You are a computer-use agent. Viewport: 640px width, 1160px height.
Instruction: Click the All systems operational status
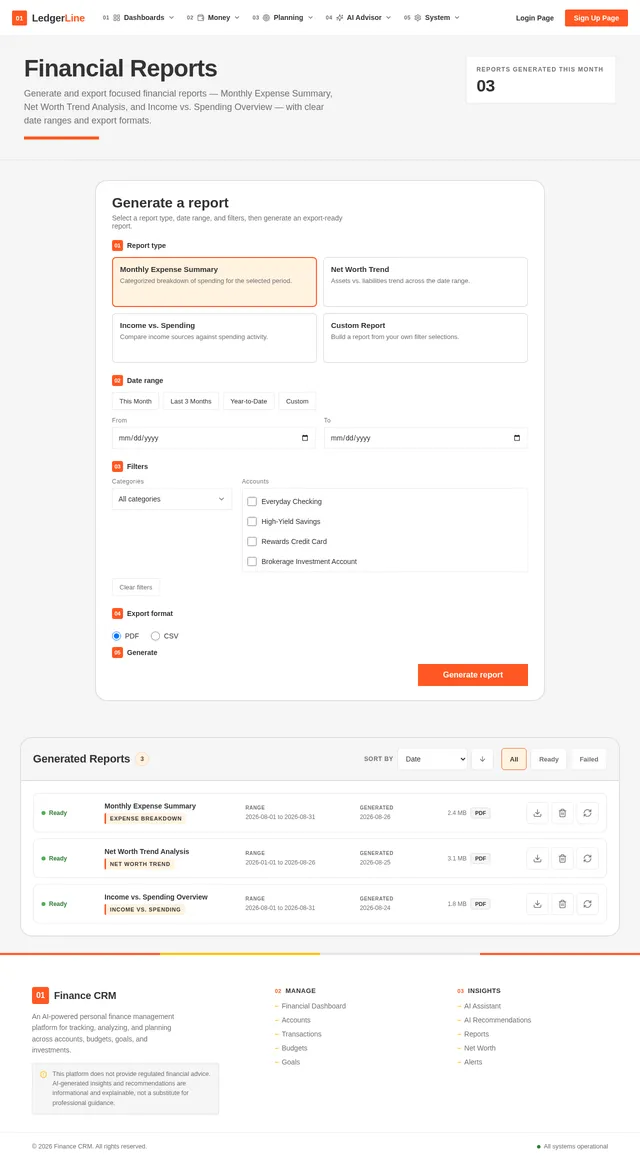coord(573,1147)
